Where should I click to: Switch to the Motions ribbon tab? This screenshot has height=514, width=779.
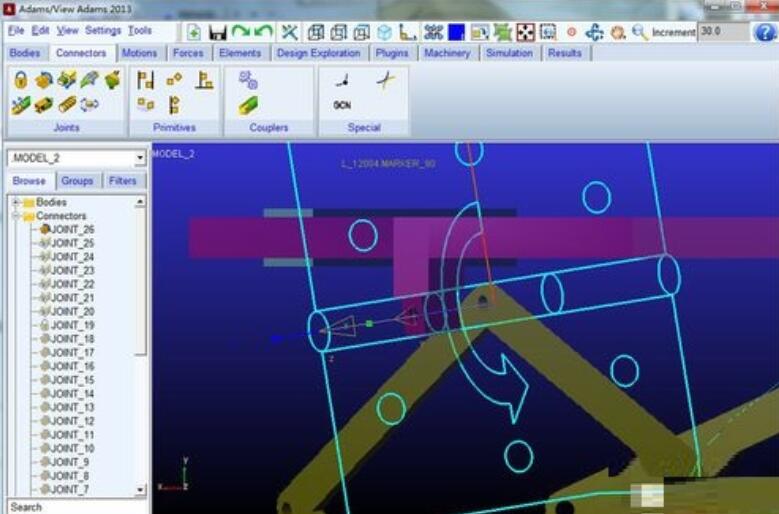140,53
